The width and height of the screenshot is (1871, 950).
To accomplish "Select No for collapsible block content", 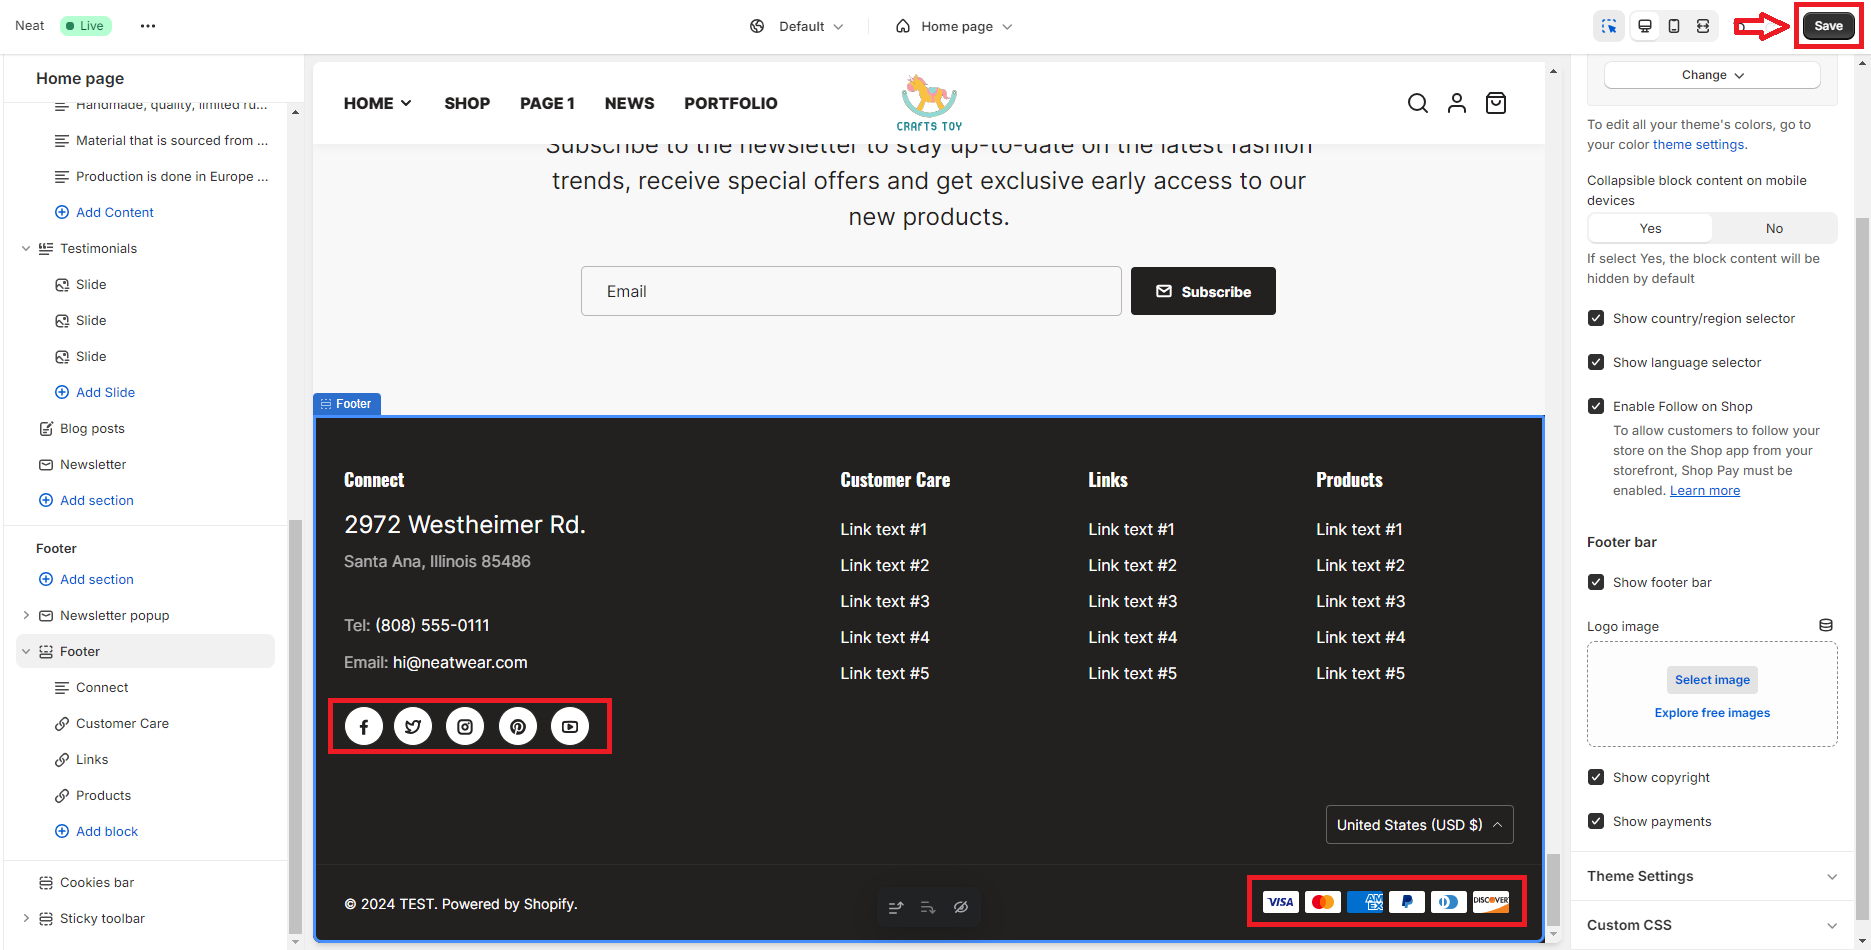I will [1774, 228].
